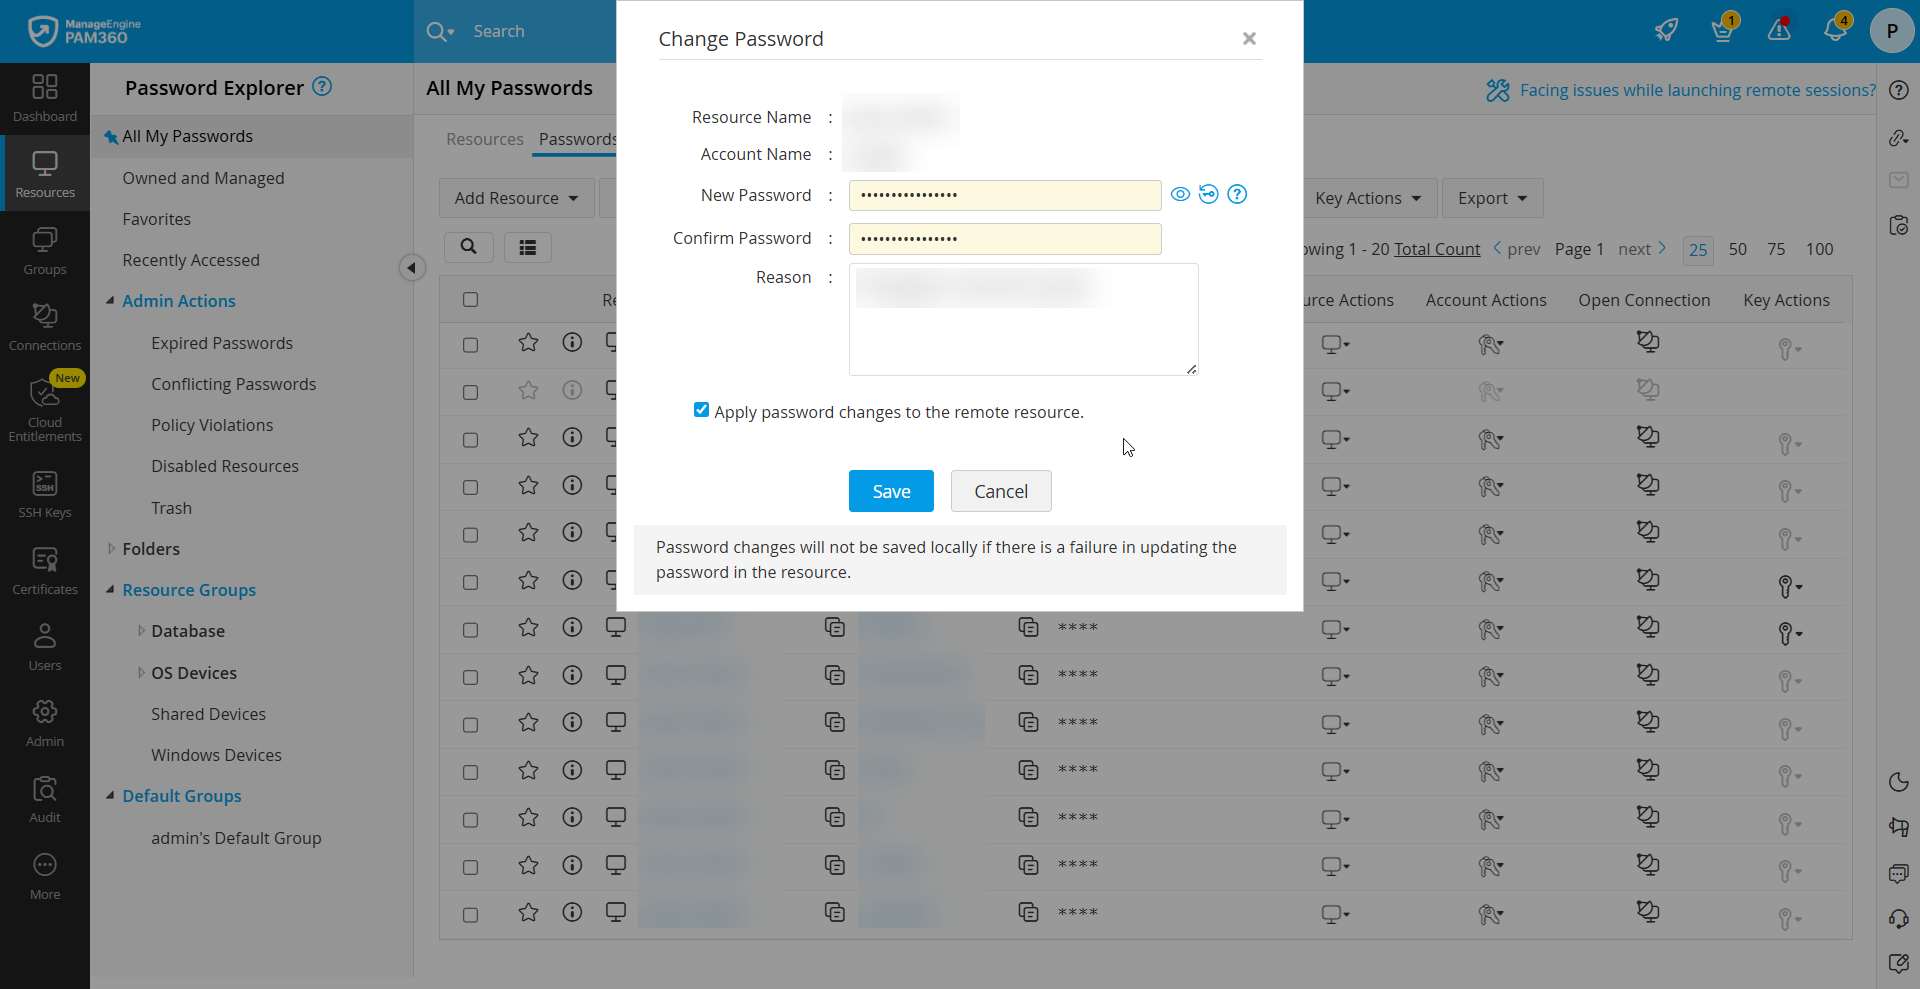Click inside the Reason text area

point(1022,318)
